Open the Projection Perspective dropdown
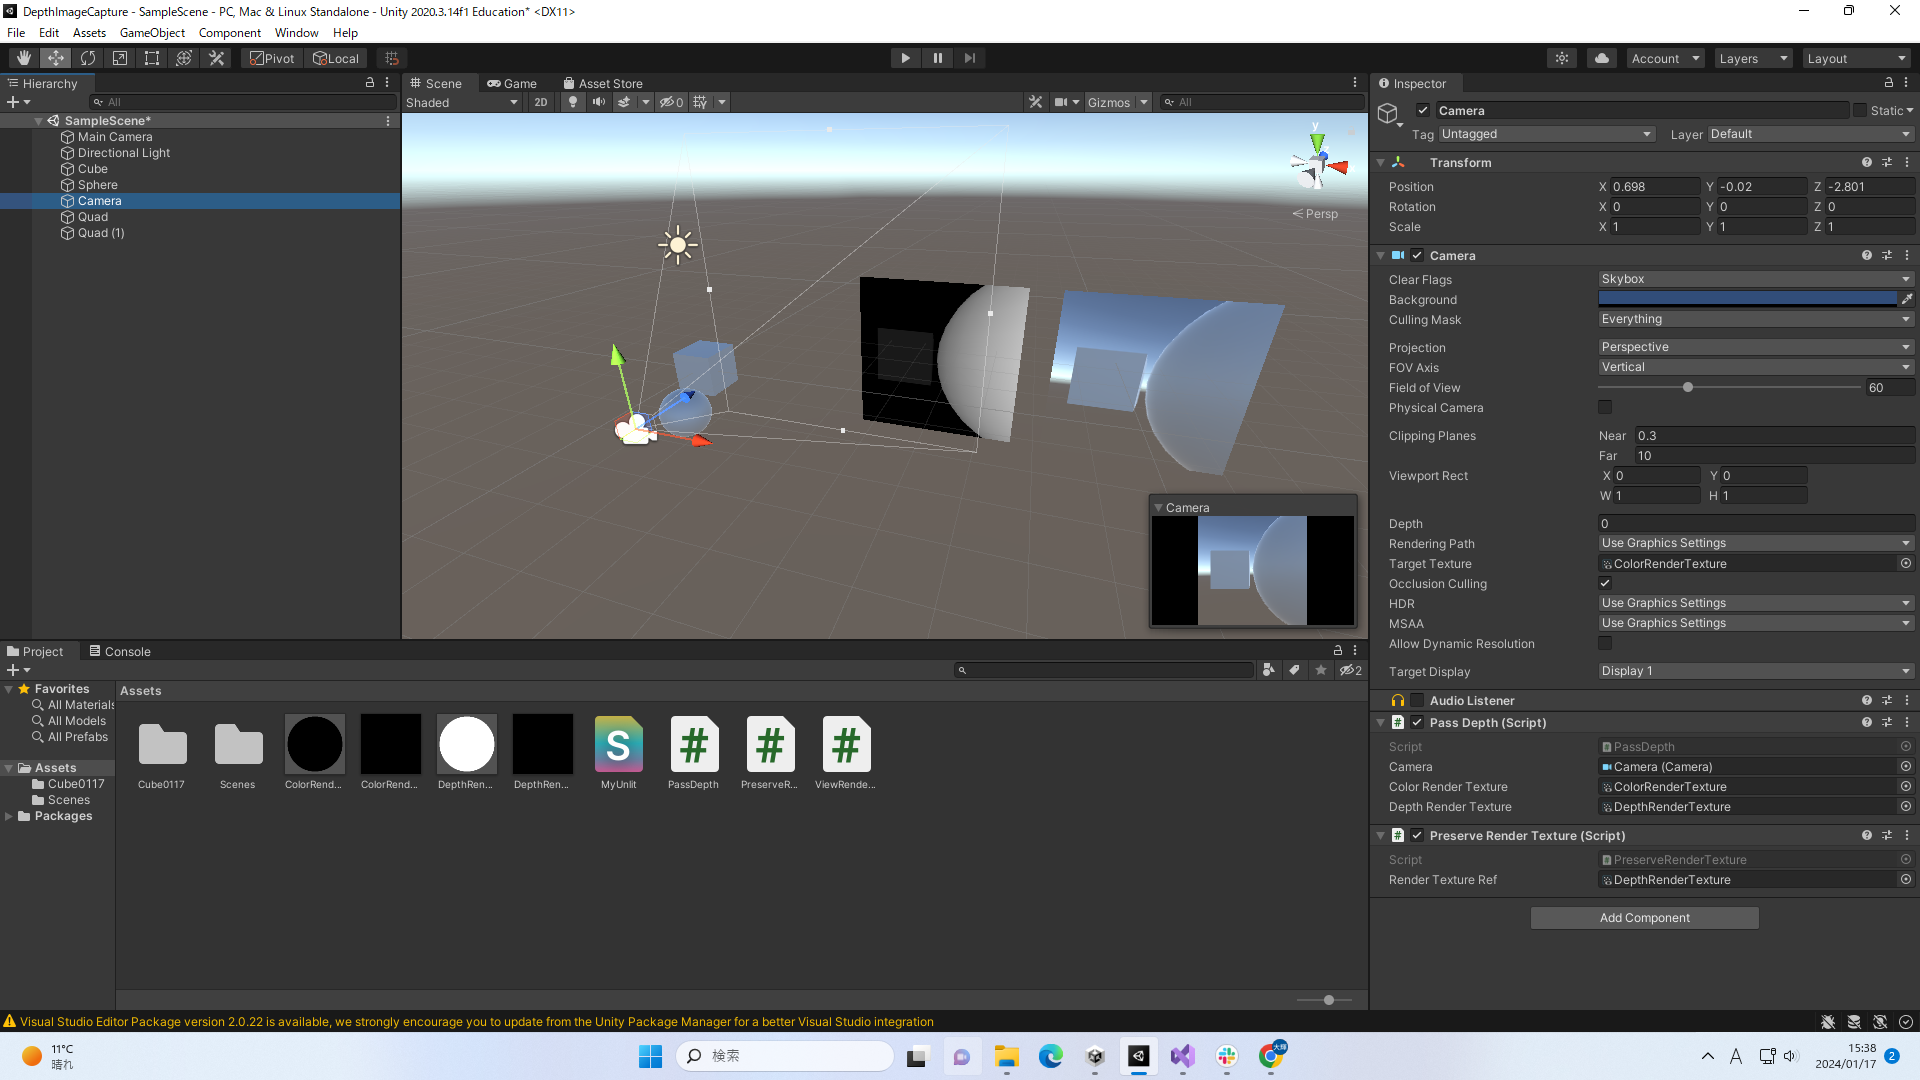 pos(1755,347)
